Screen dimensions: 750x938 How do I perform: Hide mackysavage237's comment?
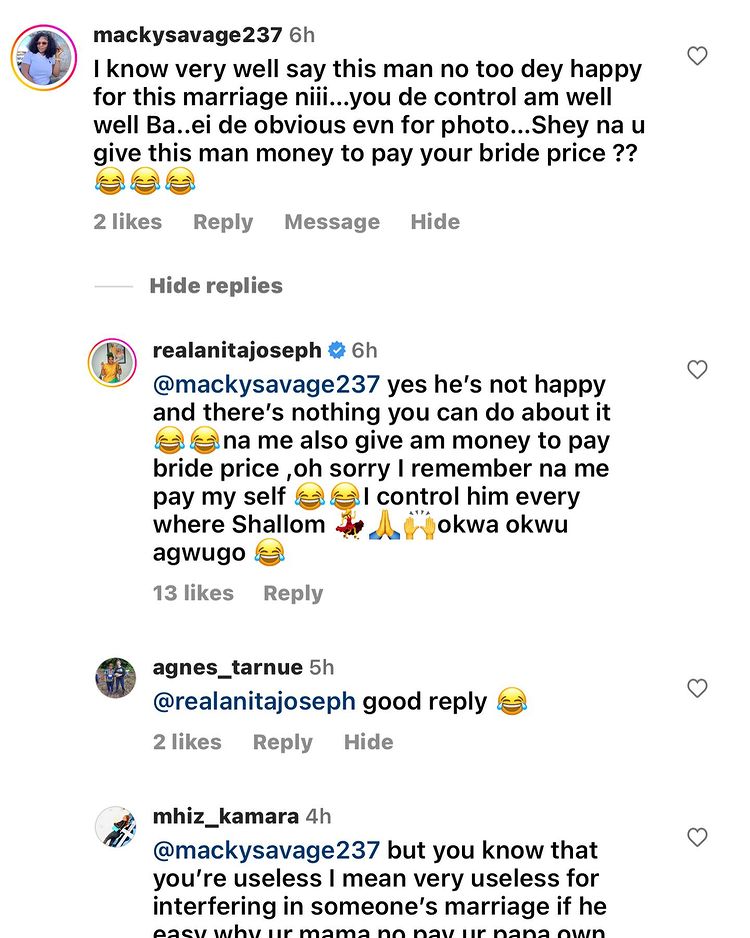[435, 222]
